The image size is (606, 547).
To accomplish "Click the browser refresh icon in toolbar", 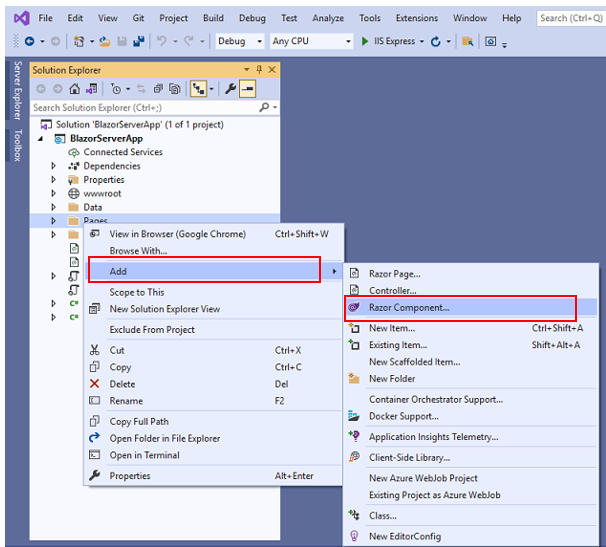I will 436,41.
